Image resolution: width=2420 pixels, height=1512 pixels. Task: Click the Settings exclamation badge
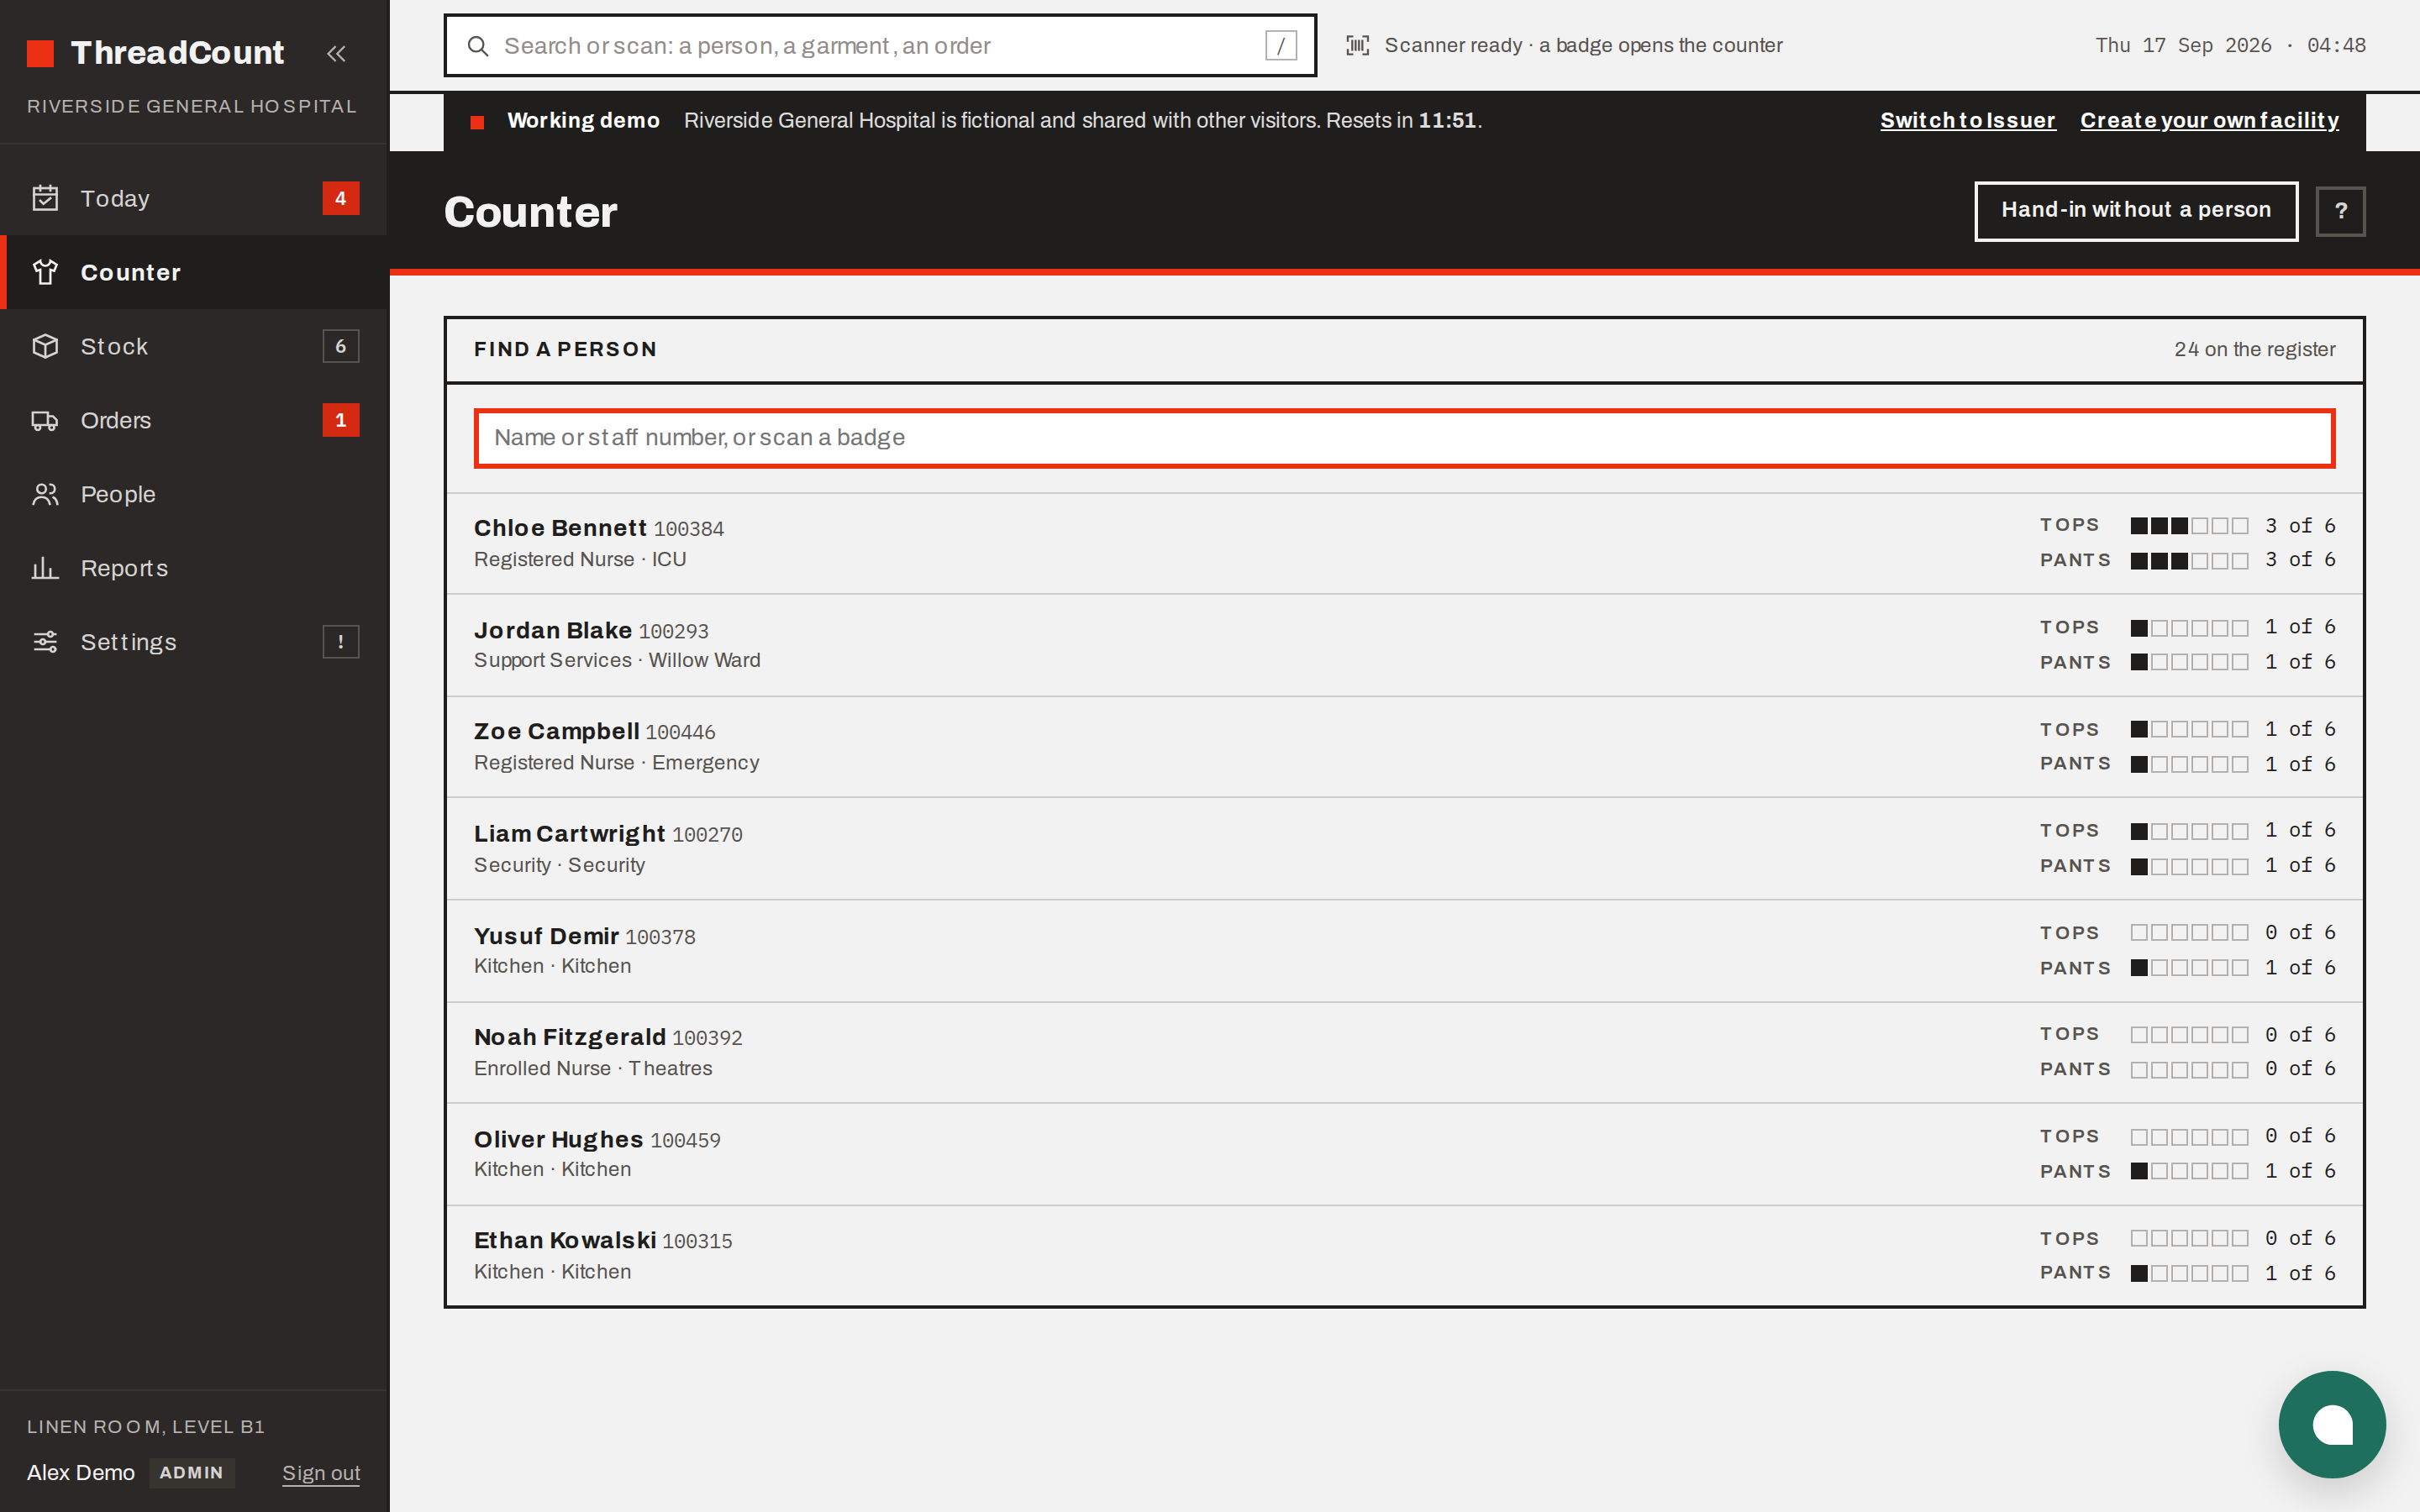[x=341, y=642]
